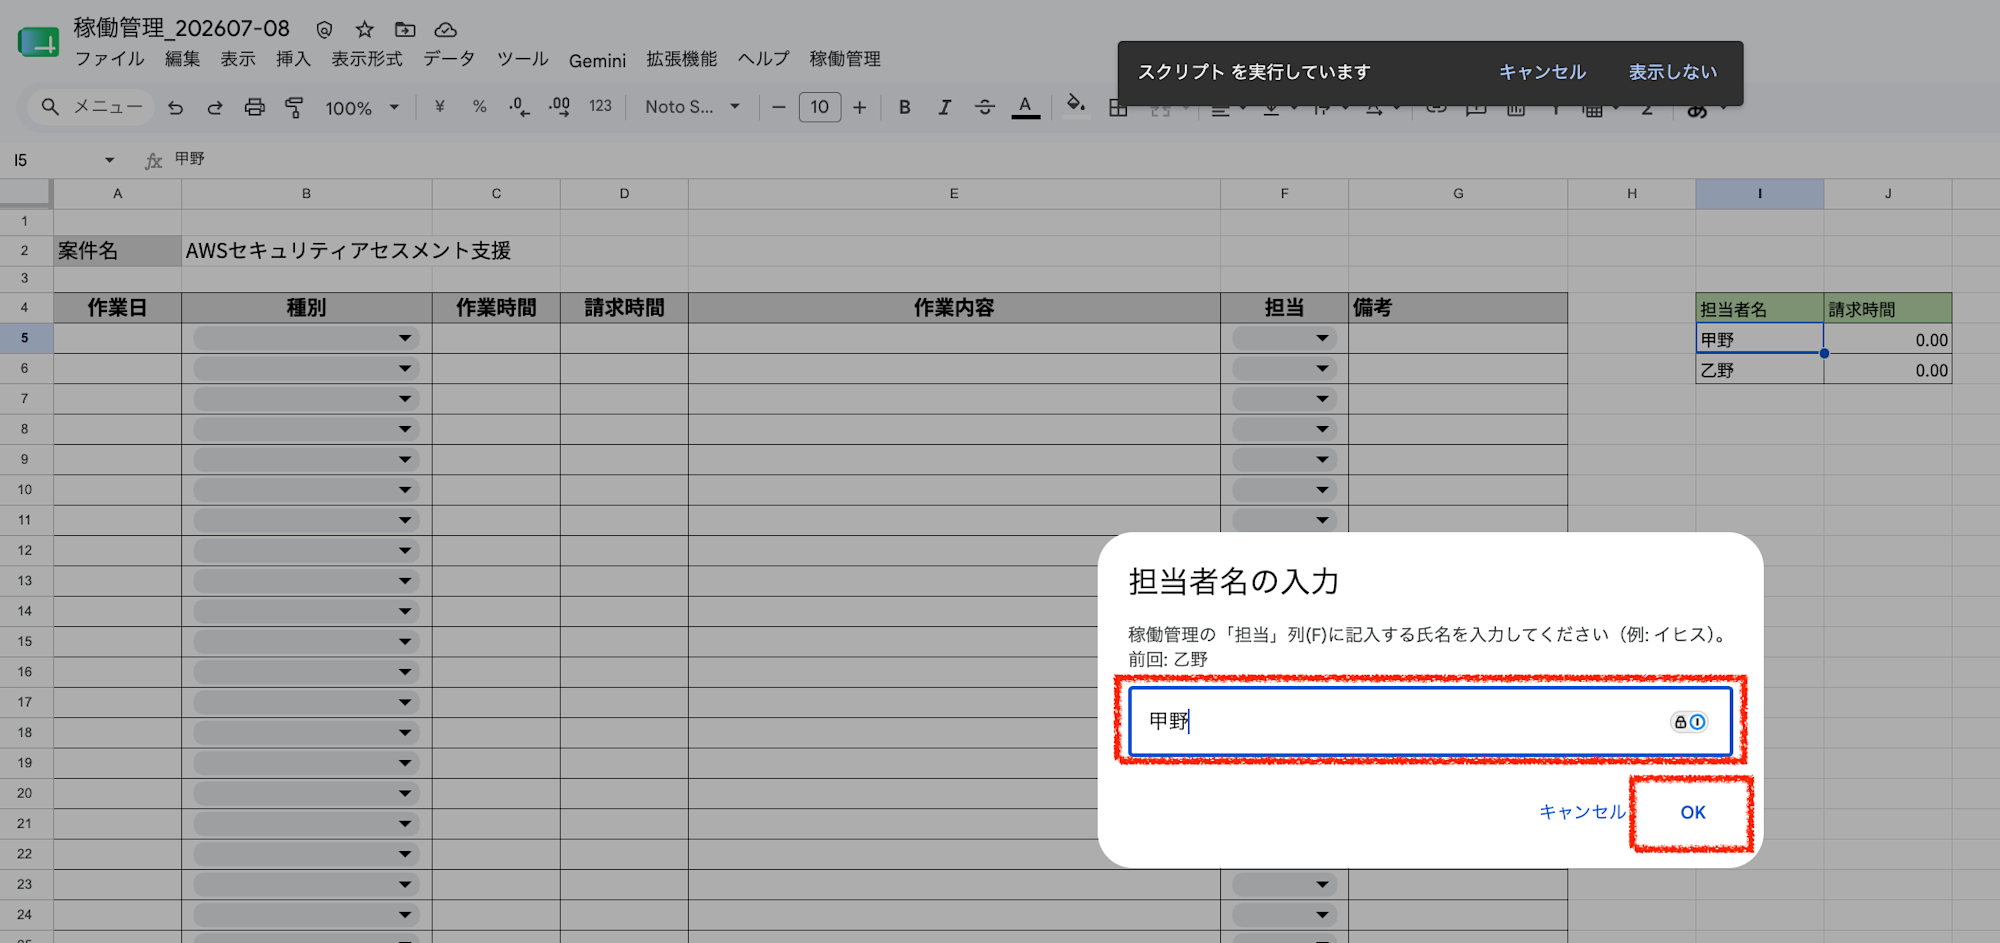Open the ヘルプ menu
Screen dimensions: 2000x943
(x=764, y=59)
